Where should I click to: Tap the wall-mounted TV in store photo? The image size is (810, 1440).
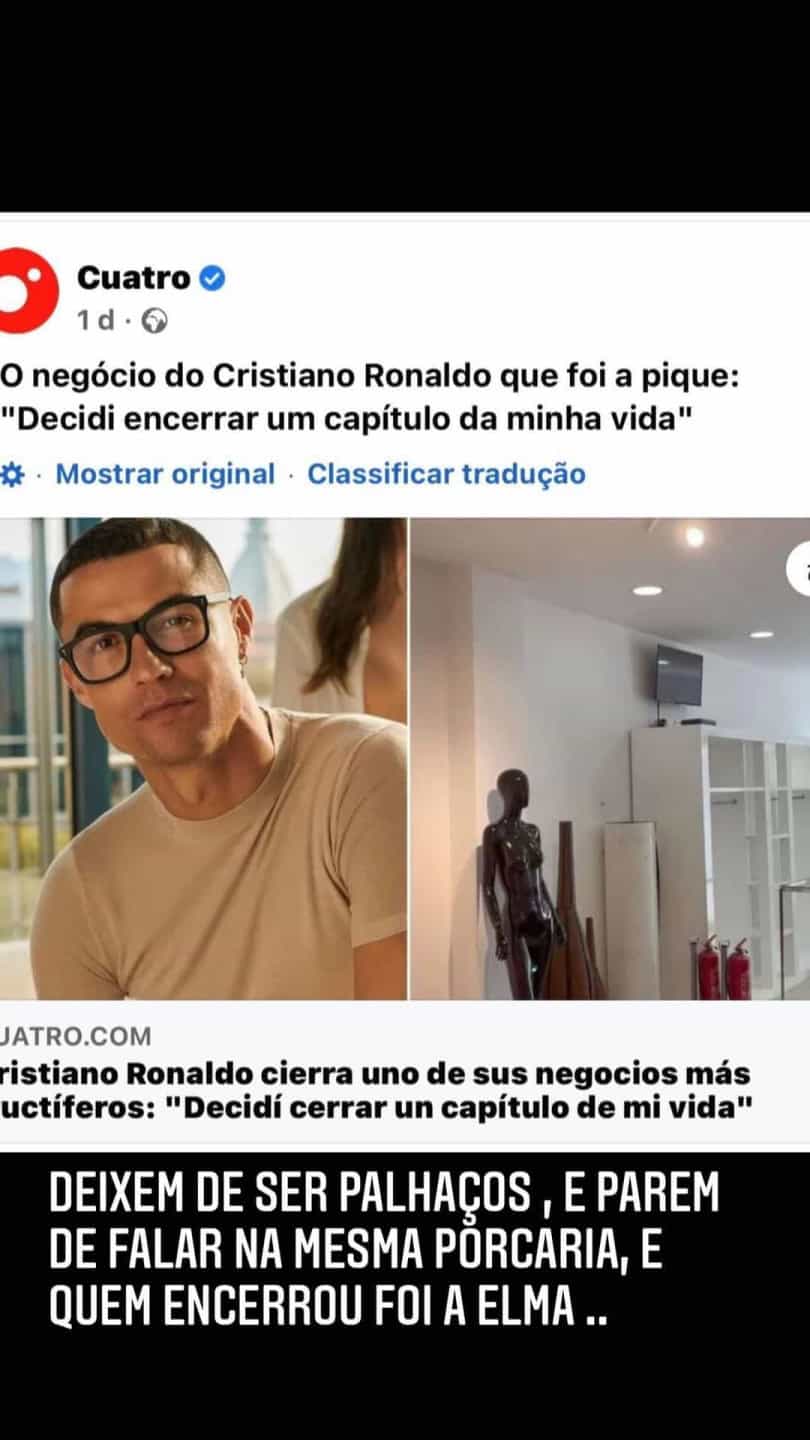[678, 677]
